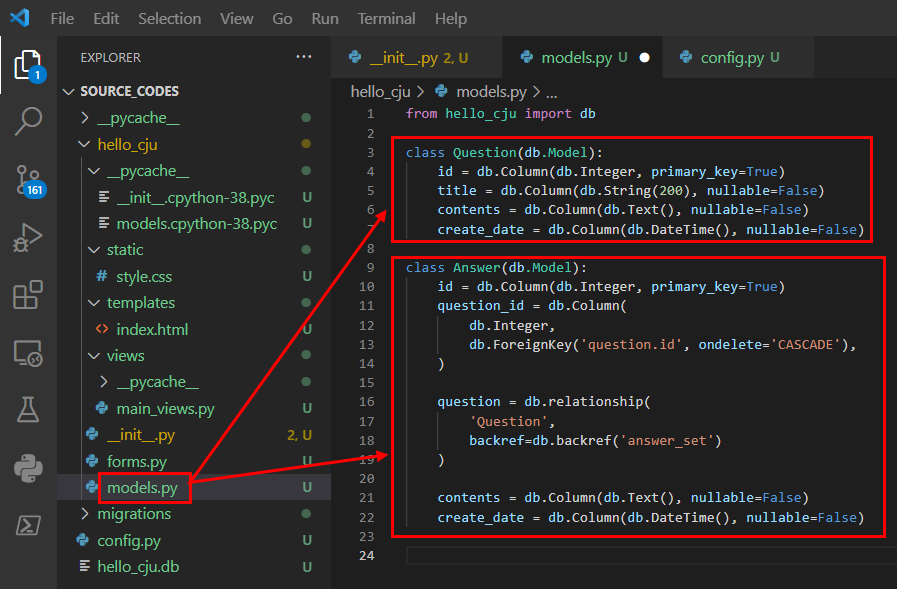Open the Help menu
The image size is (897, 589).
click(x=451, y=19)
